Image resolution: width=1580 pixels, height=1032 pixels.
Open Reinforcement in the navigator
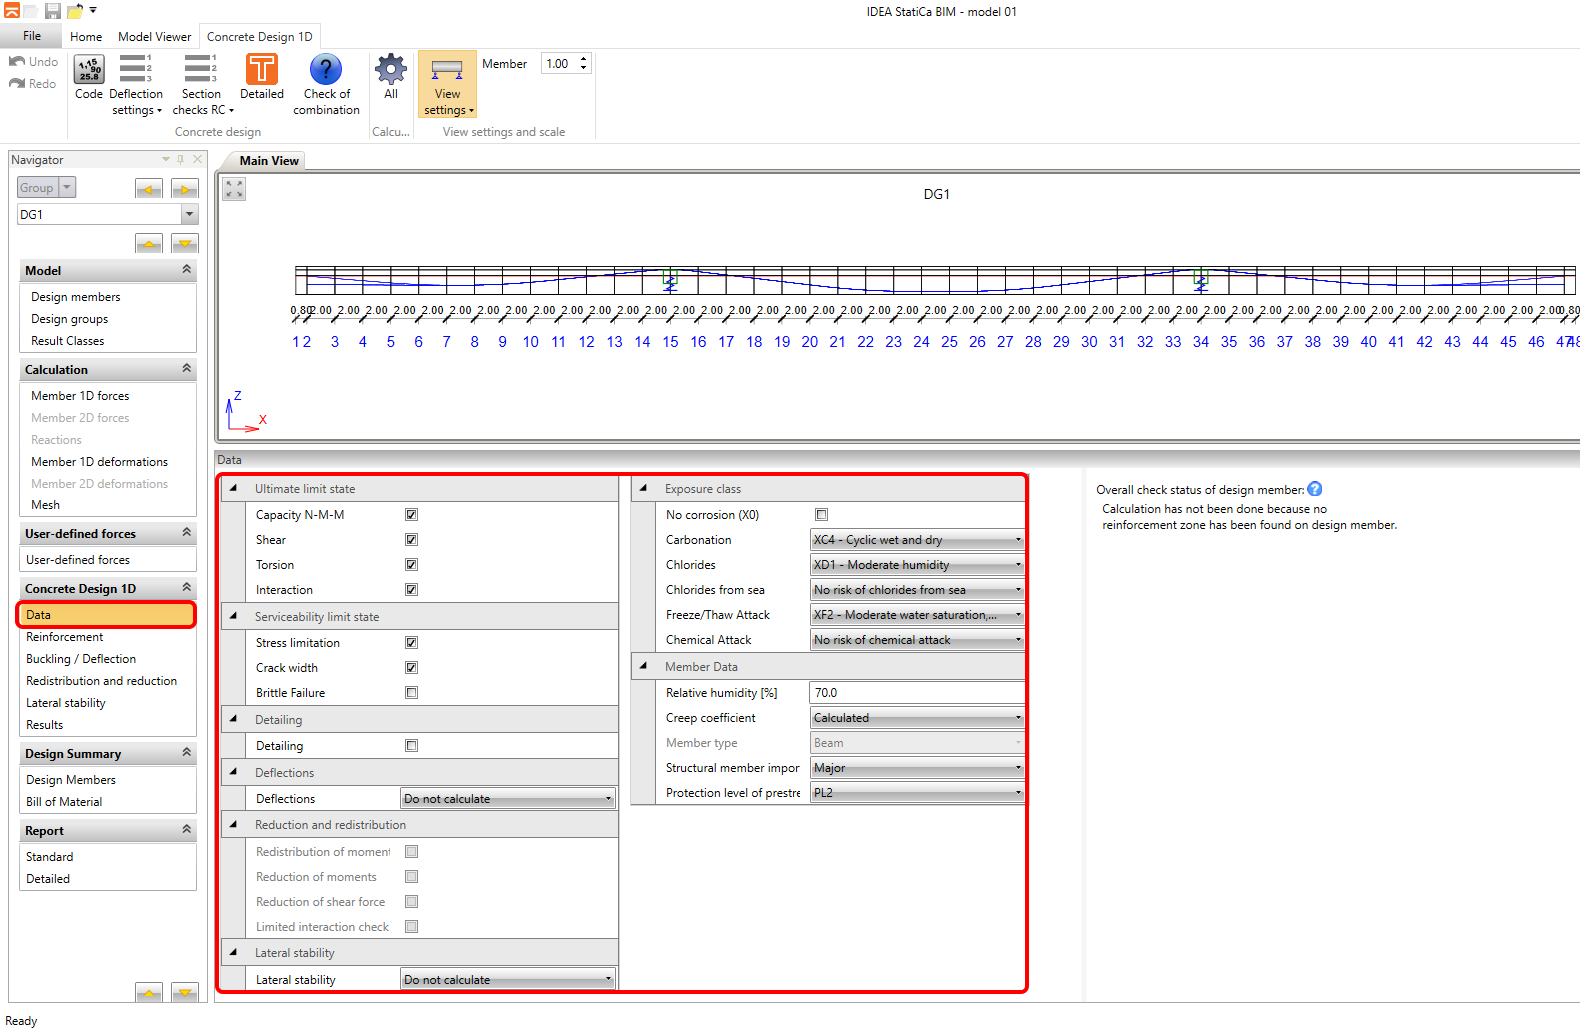pyautogui.click(x=65, y=637)
